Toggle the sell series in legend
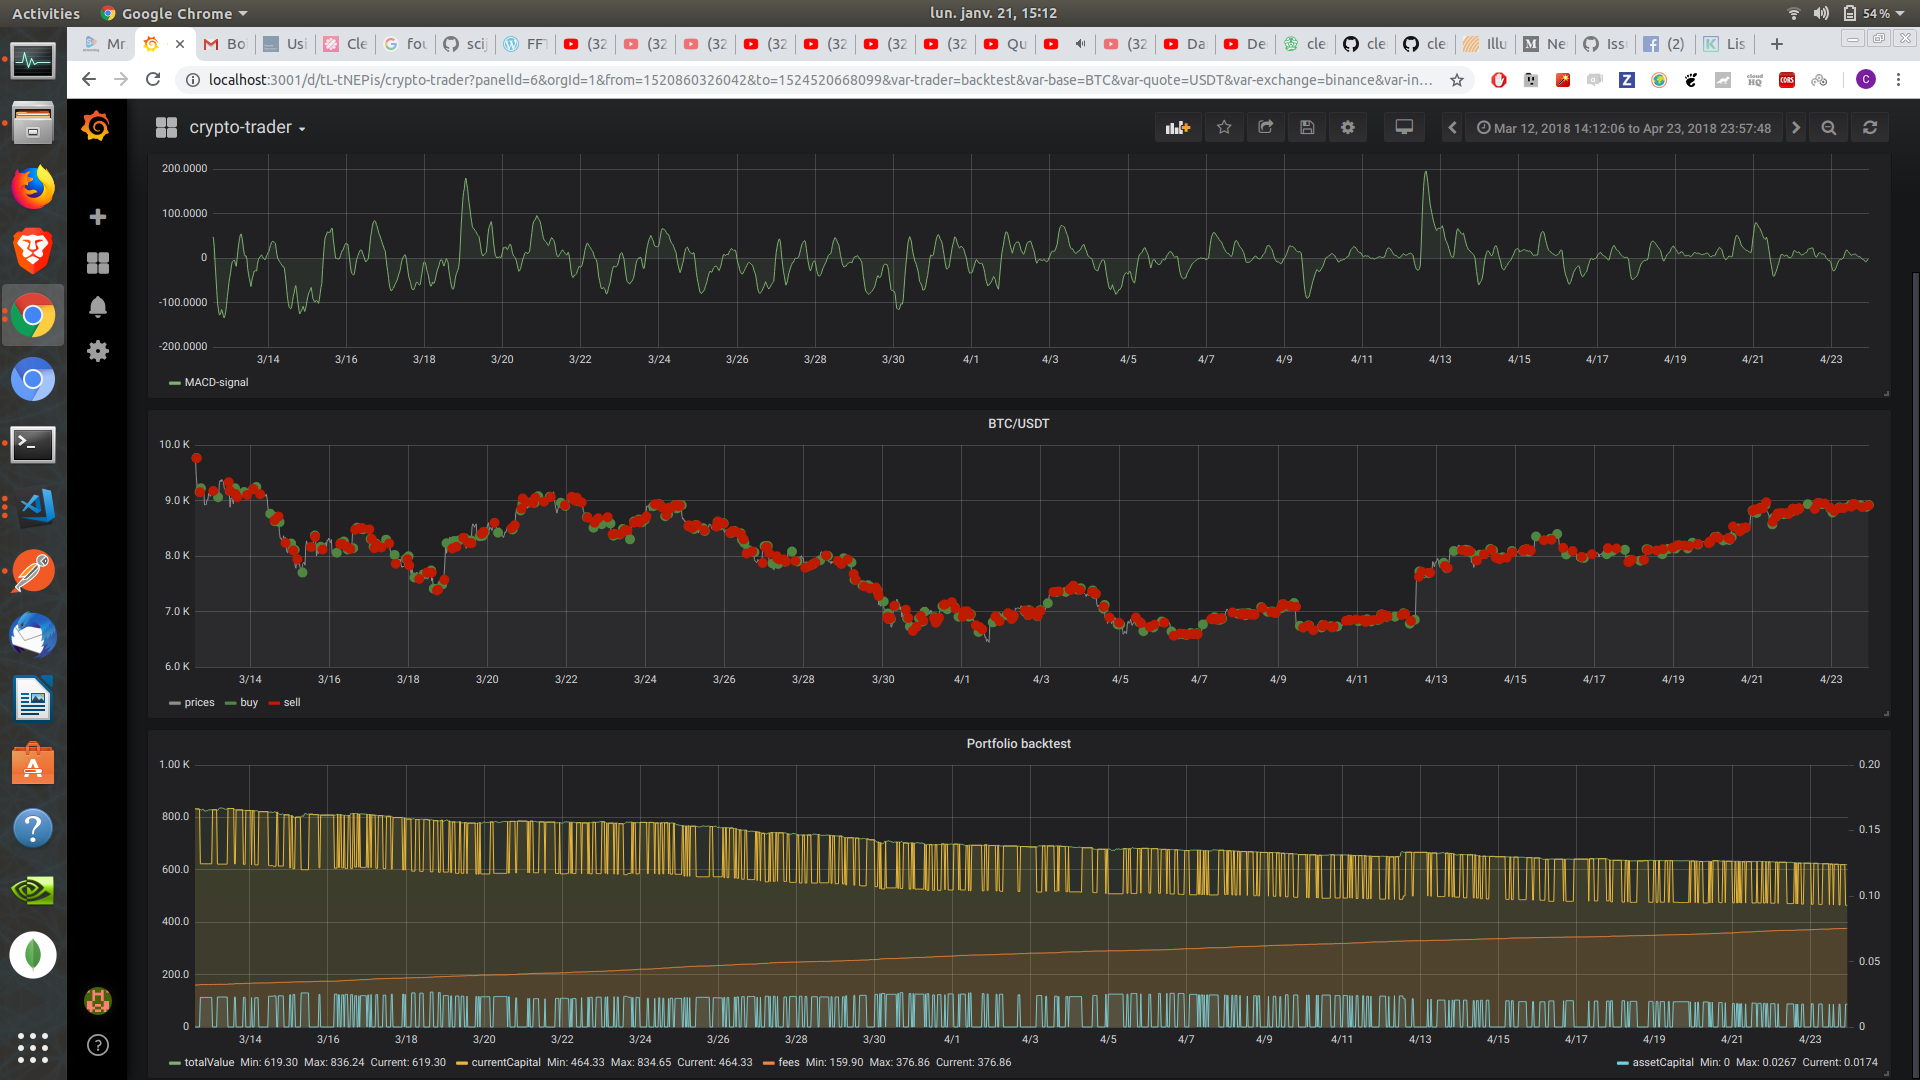The height and width of the screenshot is (1080, 1920). tap(292, 702)
